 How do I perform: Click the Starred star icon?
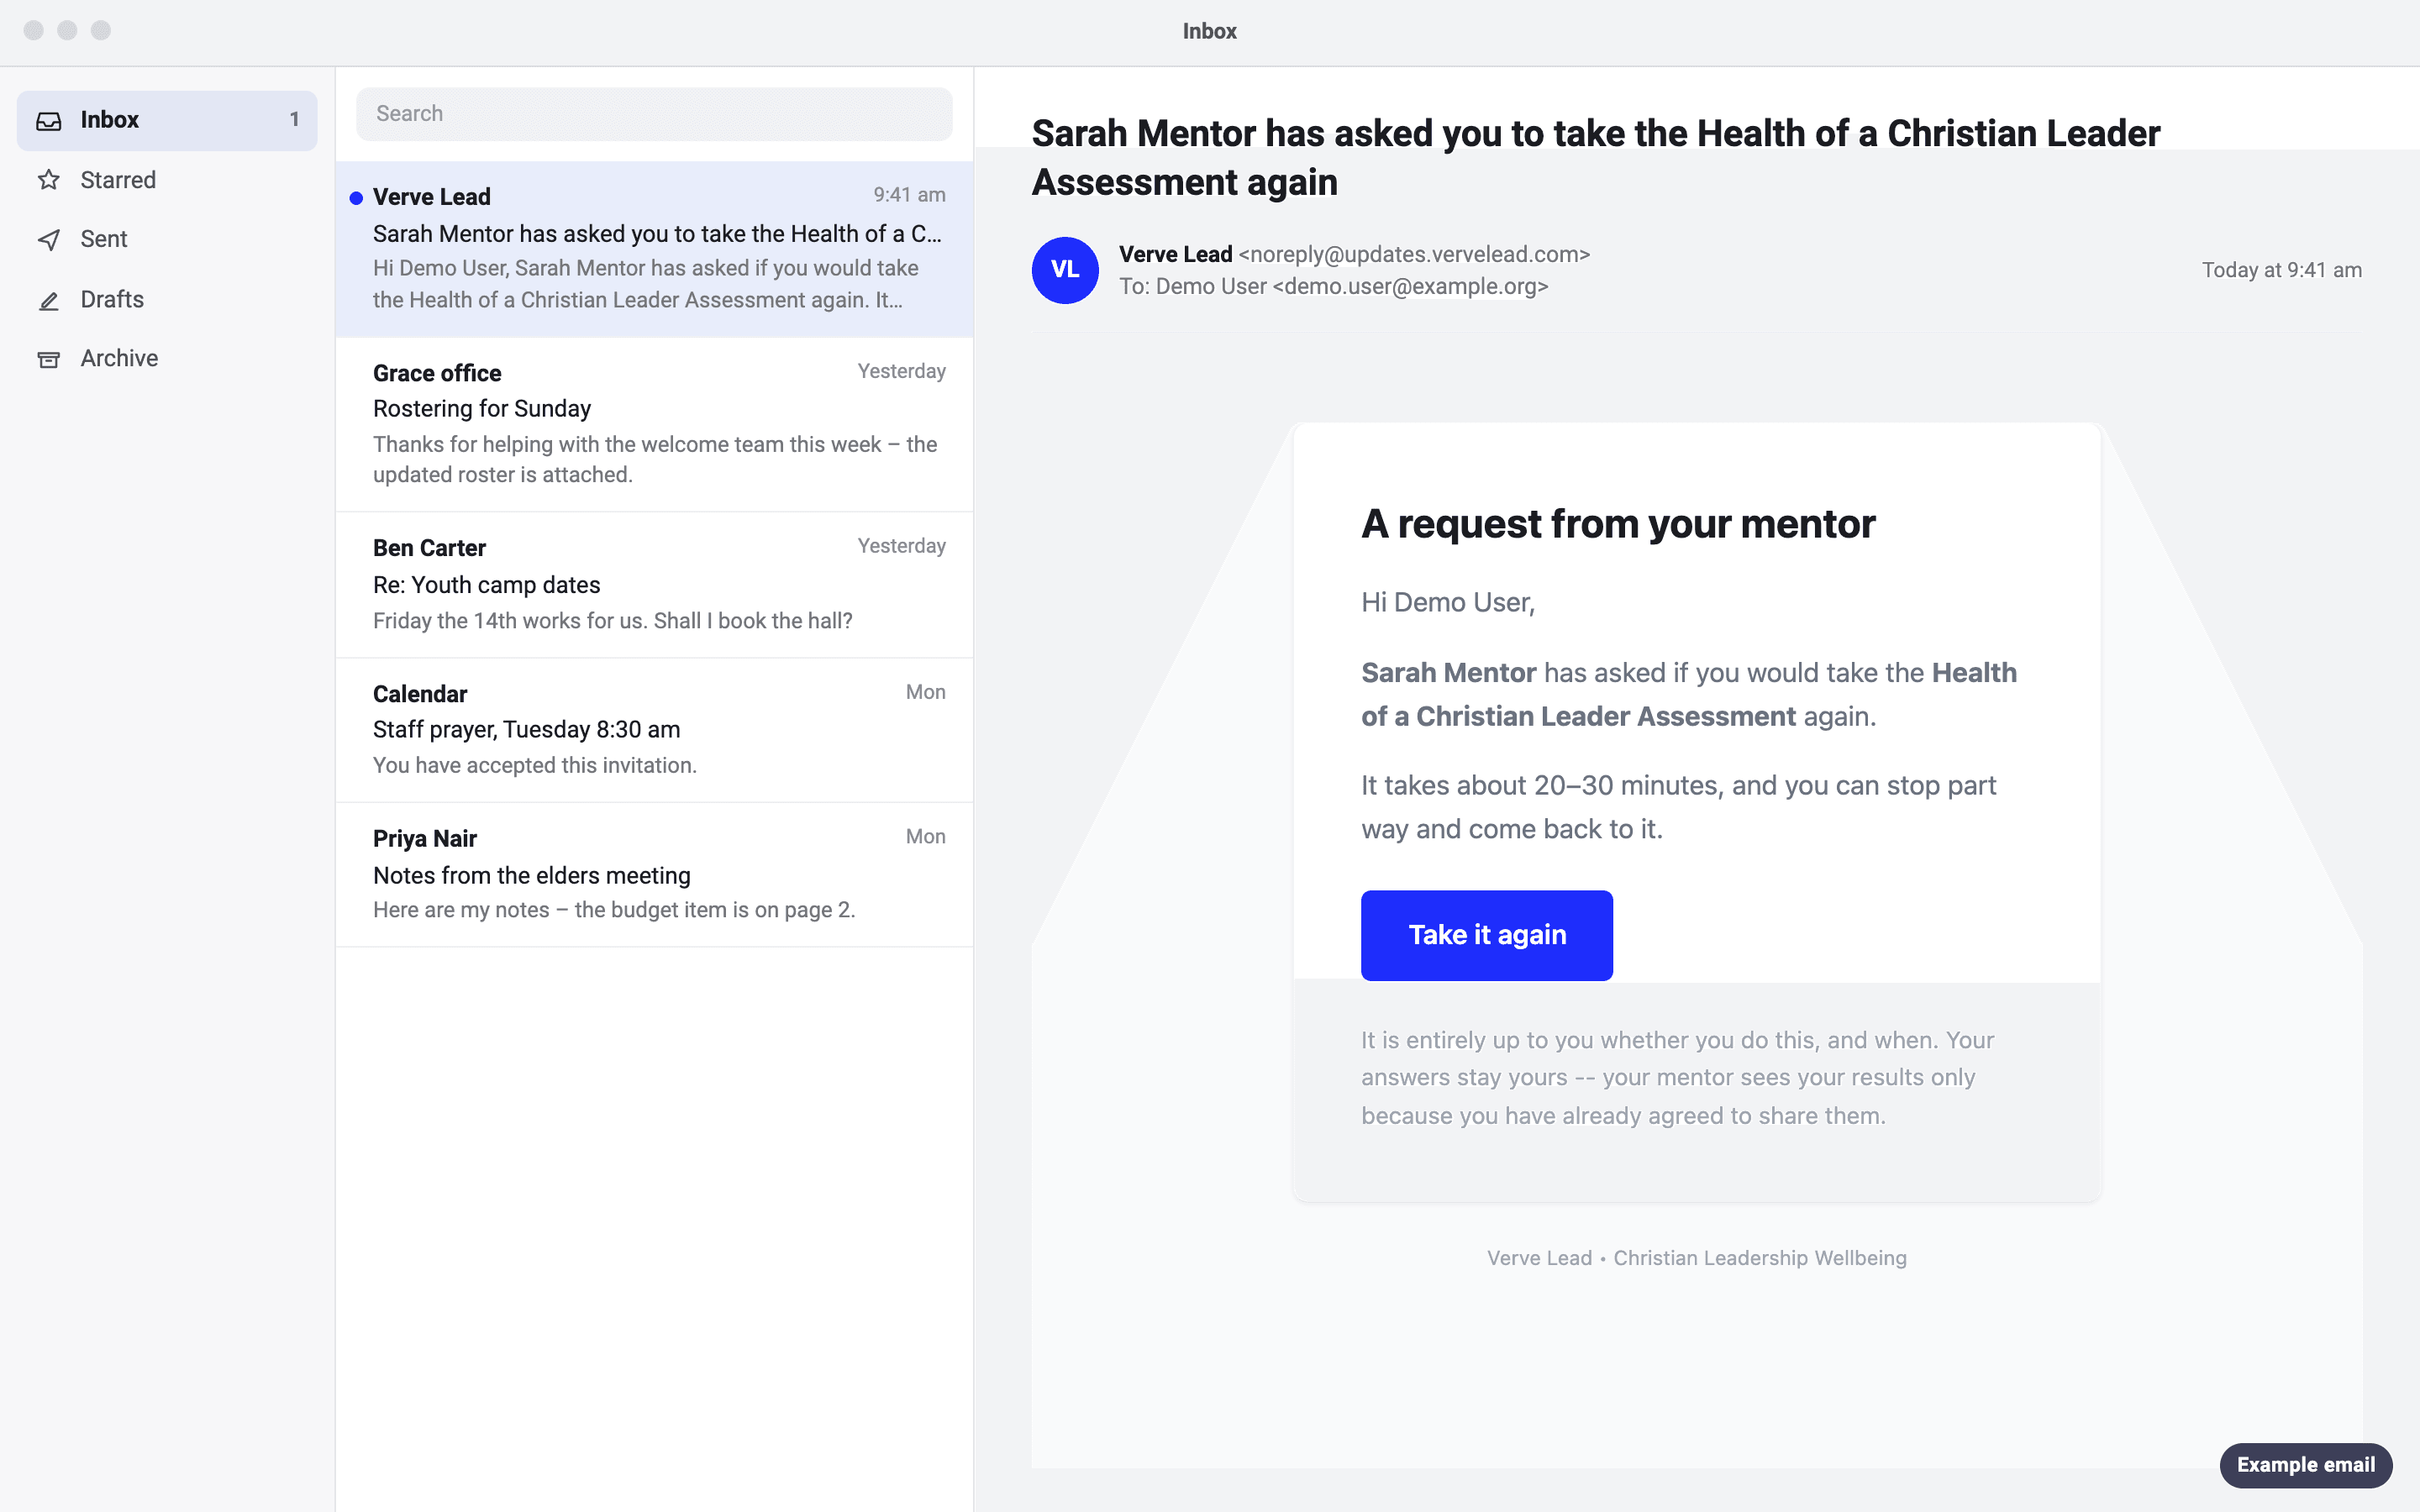pyautogui.click(x=49, y=180)
